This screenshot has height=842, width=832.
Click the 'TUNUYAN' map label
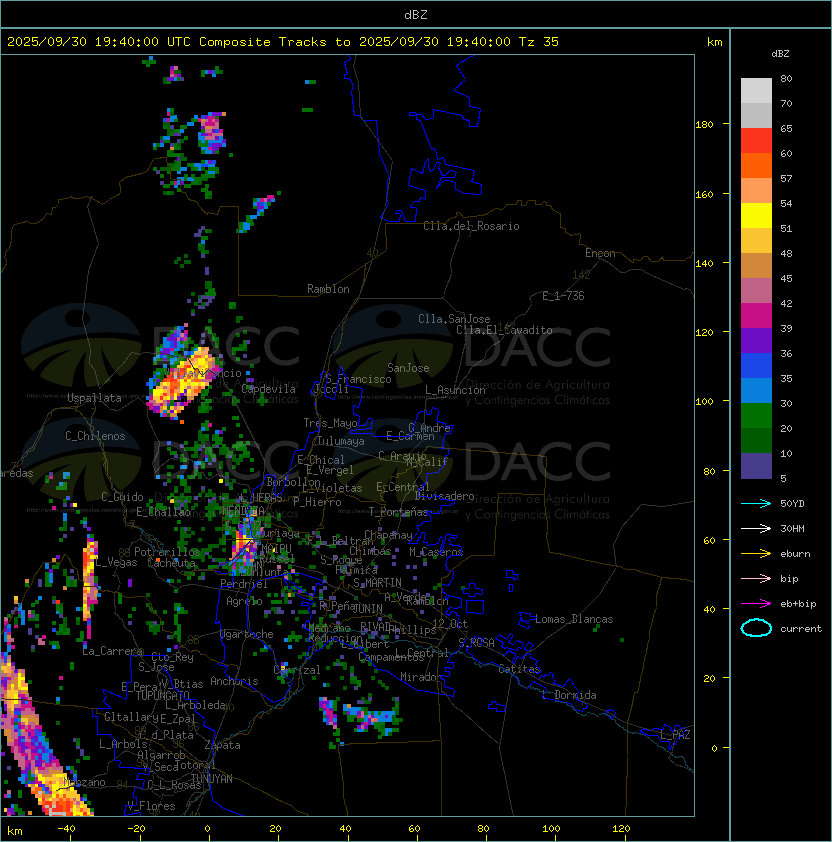(x=212, y=779)
